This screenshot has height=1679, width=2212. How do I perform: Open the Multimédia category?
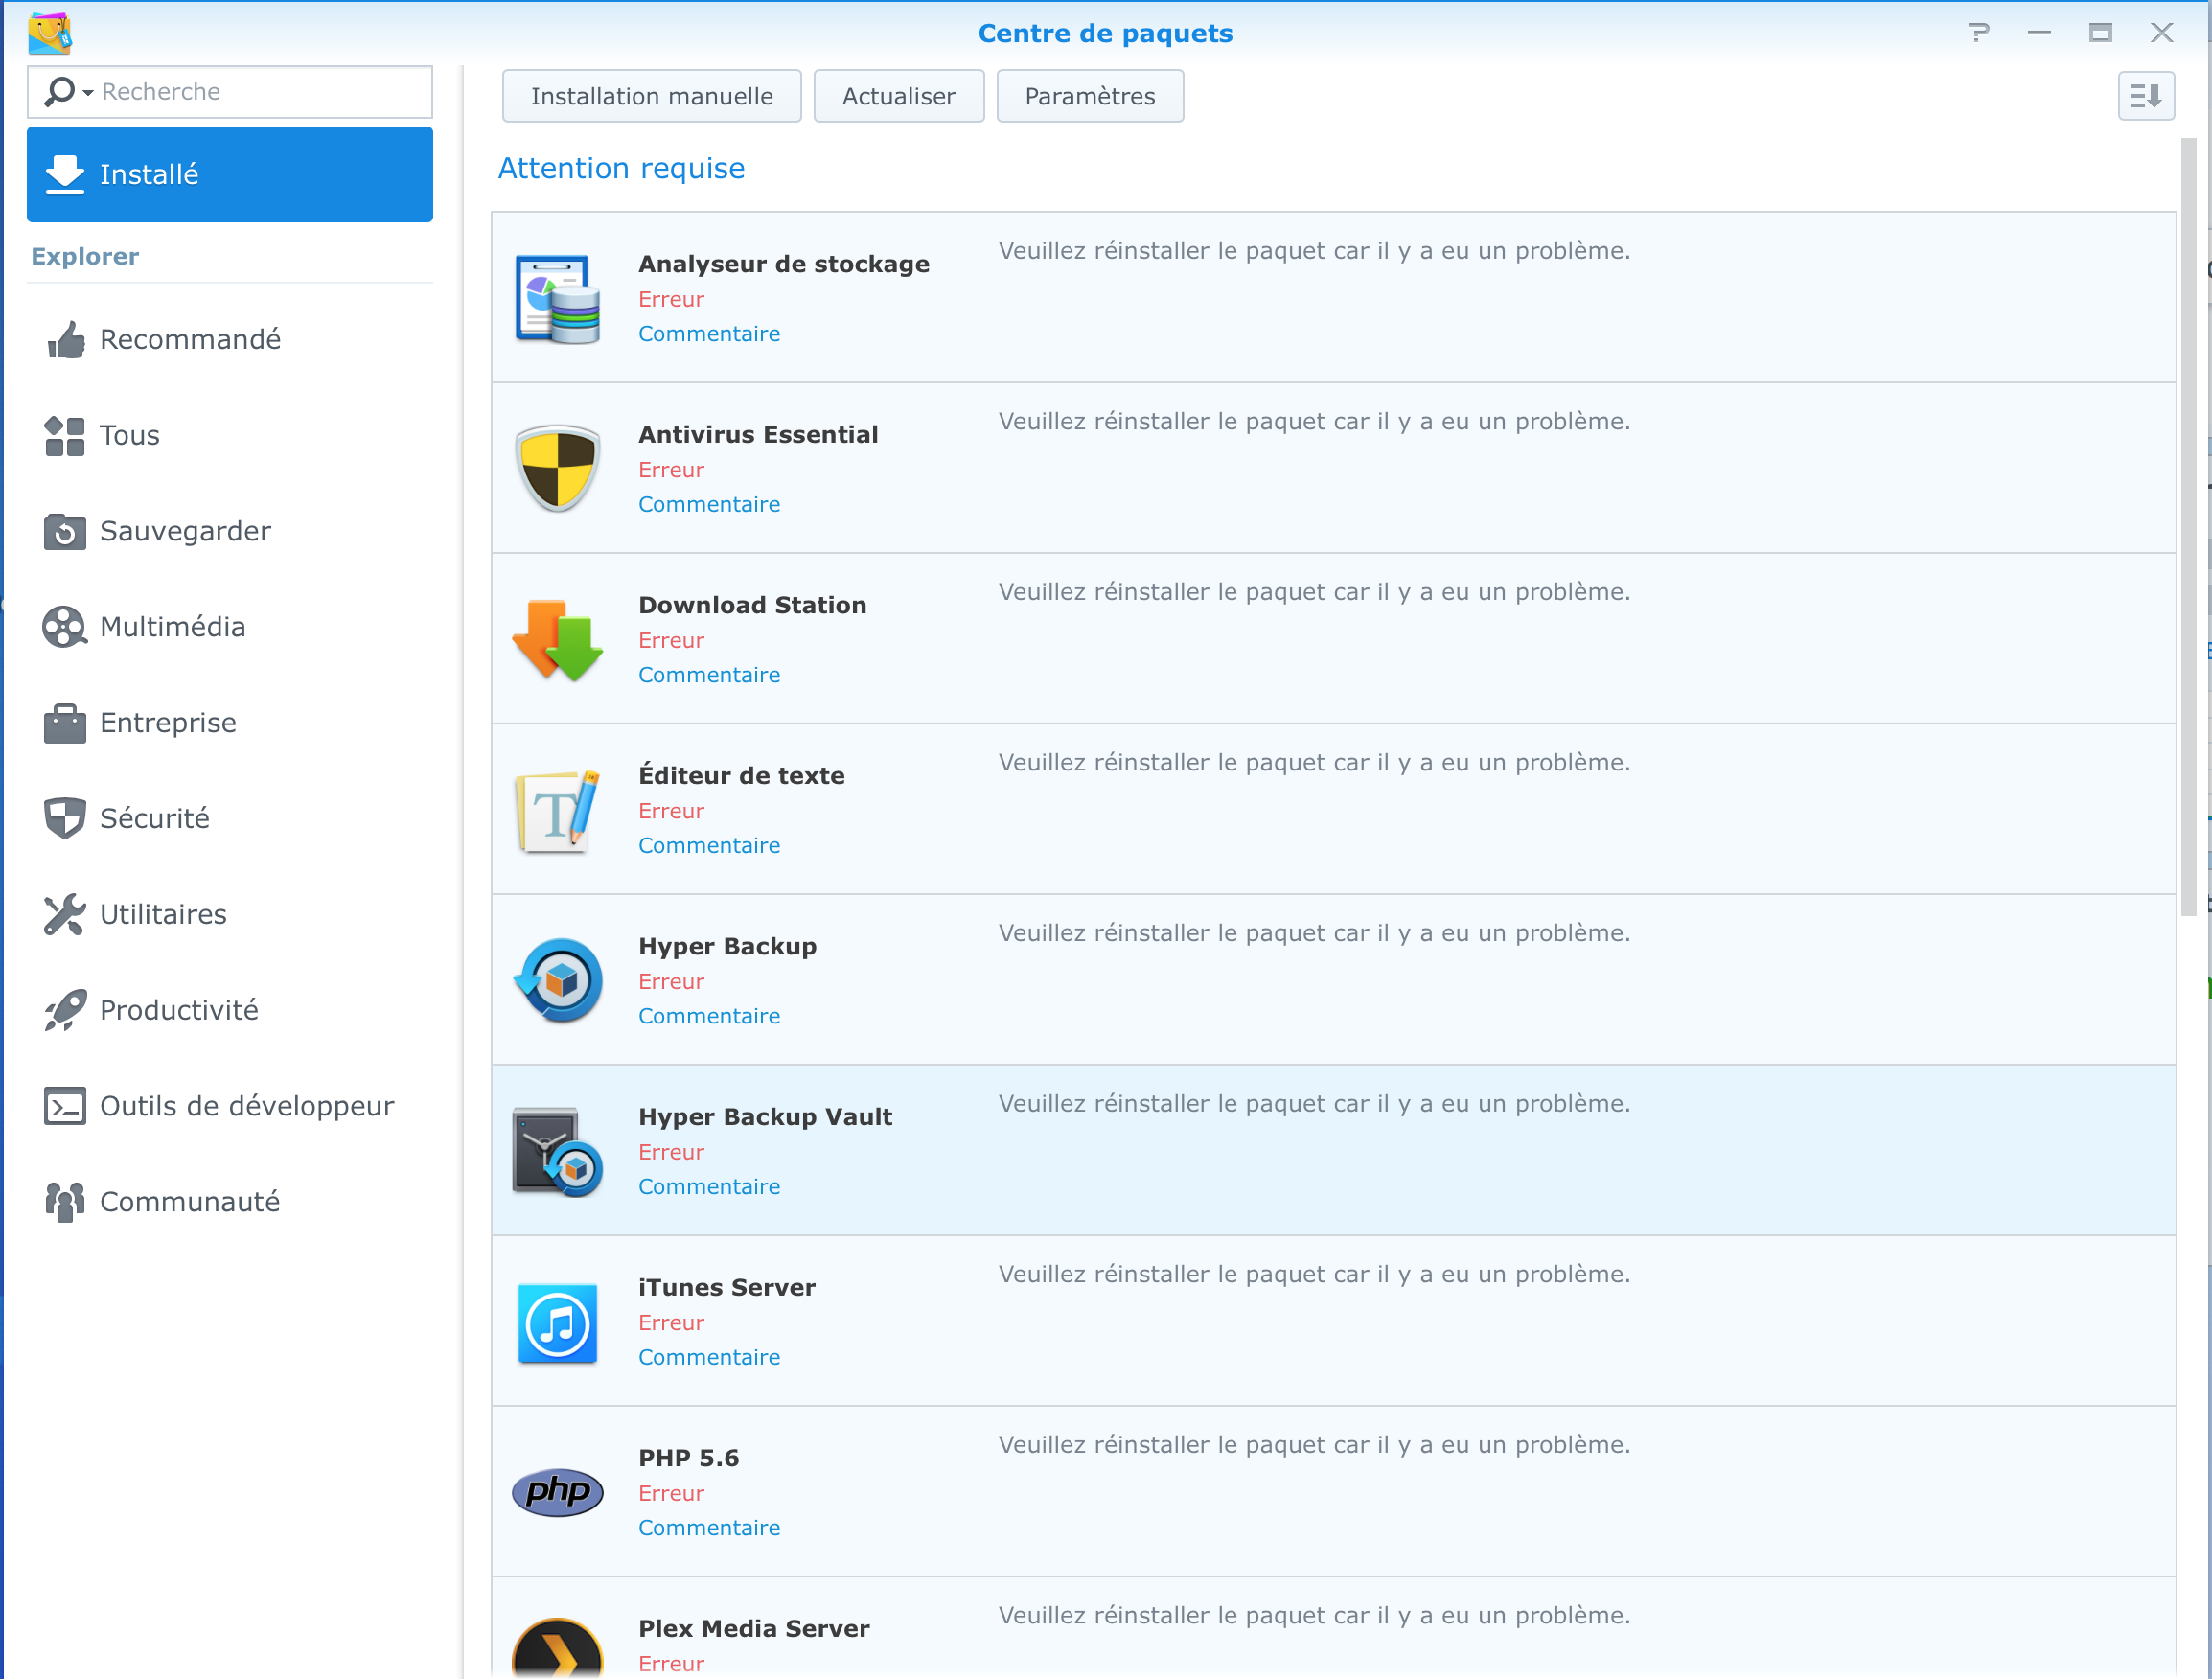[172, 627]
